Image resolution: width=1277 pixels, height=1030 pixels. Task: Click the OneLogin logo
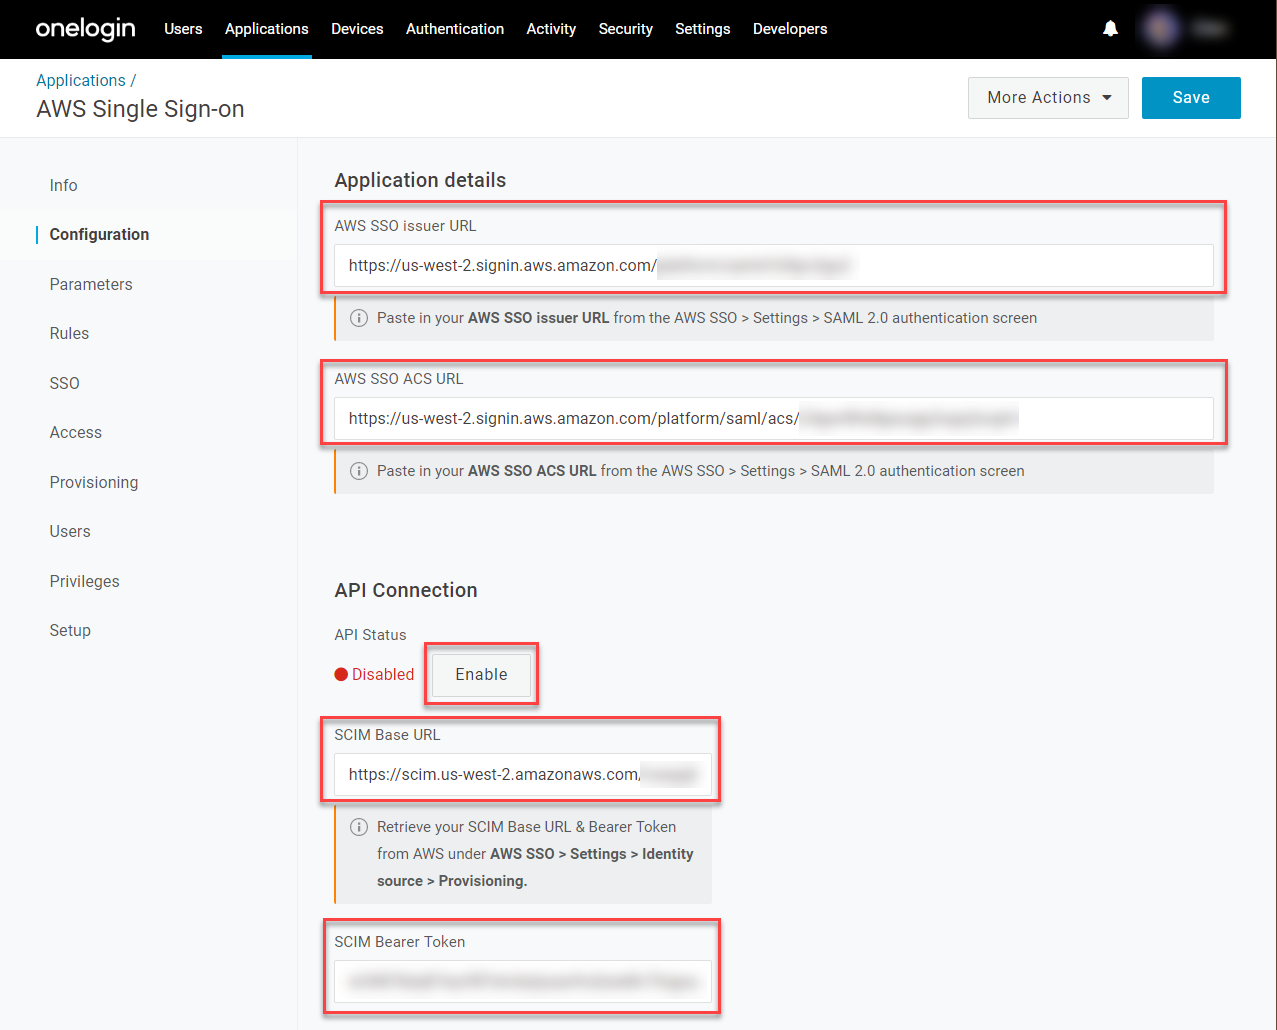(85, 29)
